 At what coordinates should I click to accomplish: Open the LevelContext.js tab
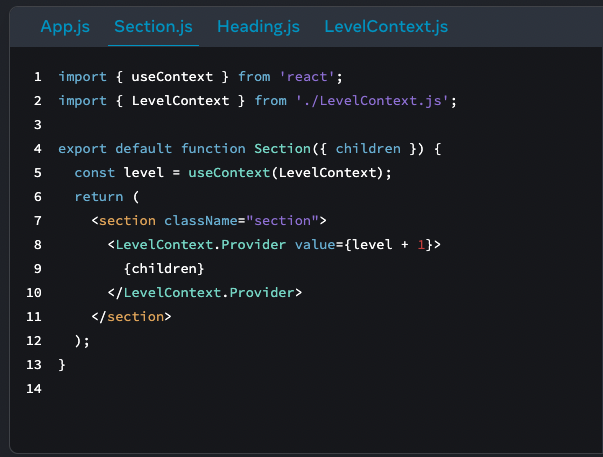click(386, 27)
